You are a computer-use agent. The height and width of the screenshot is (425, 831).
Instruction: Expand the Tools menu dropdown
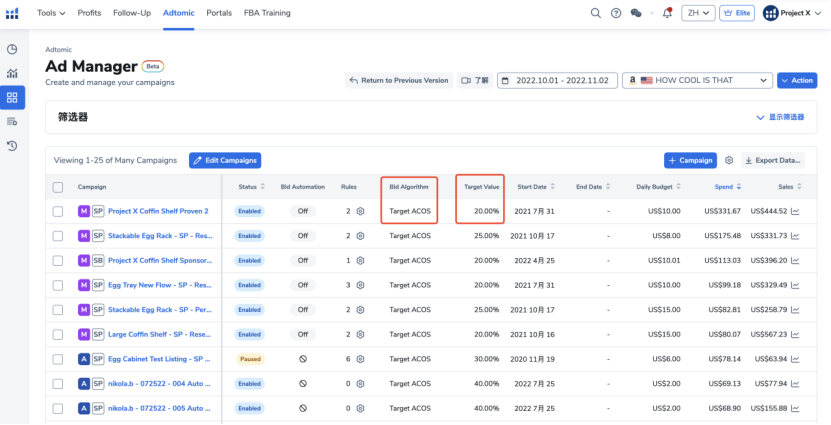[51, 13]
